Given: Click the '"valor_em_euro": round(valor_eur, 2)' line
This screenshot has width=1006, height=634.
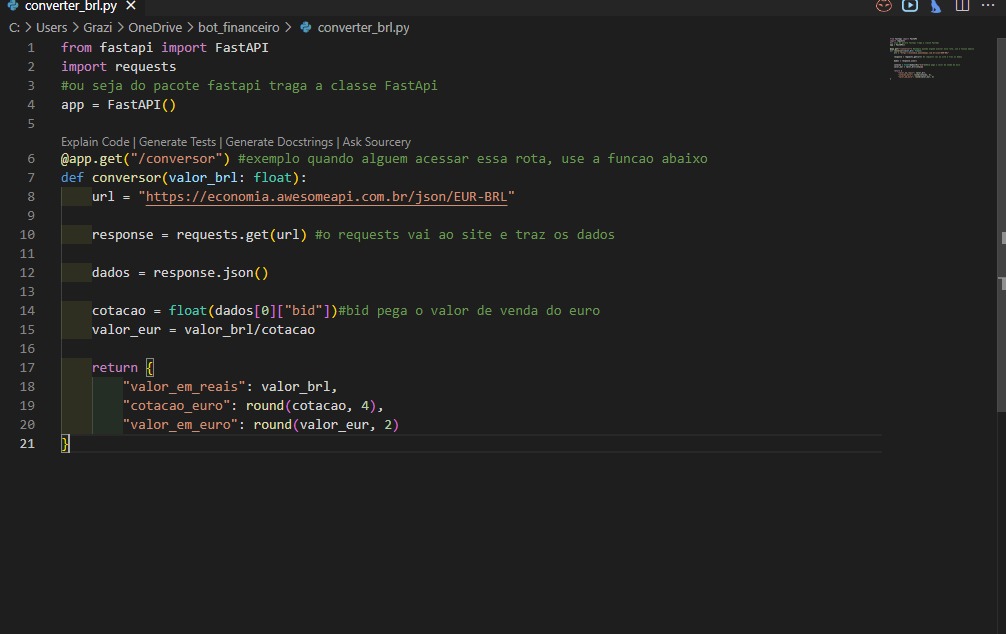Looking at the screenshot, I should [260, 425].
